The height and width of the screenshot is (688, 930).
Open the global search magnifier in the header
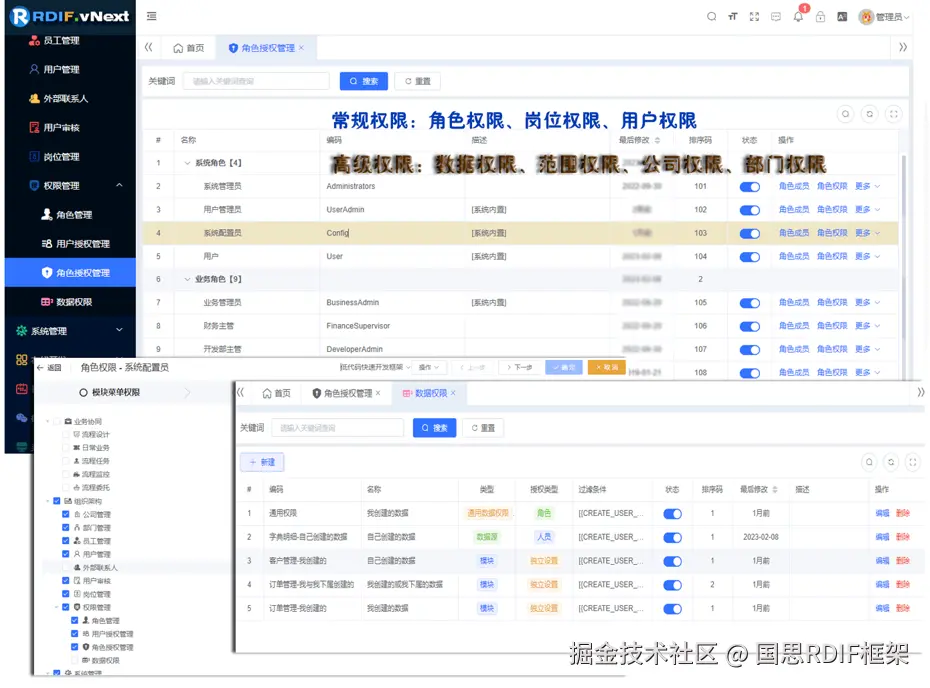712,16
